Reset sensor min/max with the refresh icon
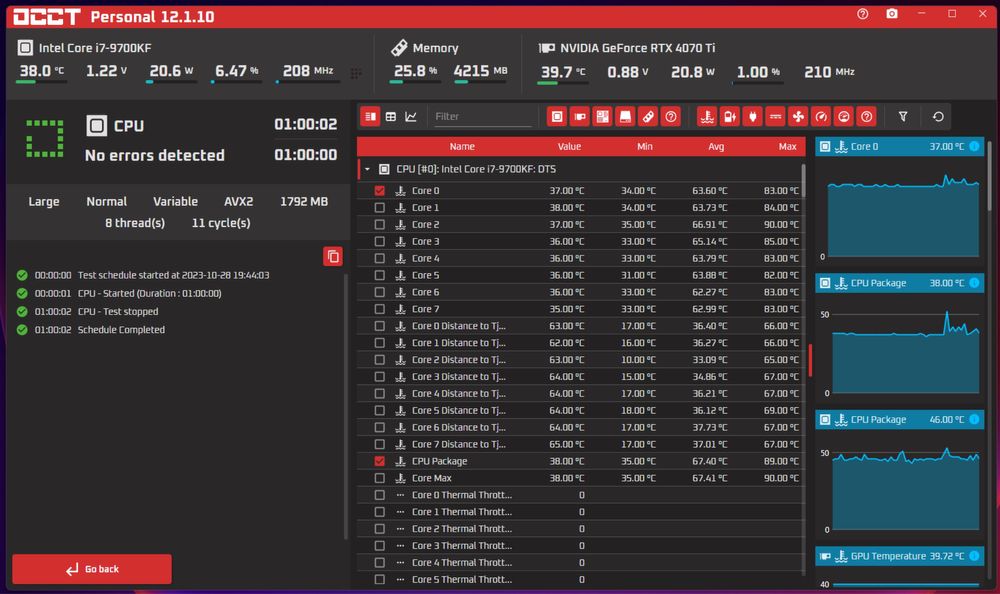The height and width of the screenshot is (594, 1000). click(938, 117)
